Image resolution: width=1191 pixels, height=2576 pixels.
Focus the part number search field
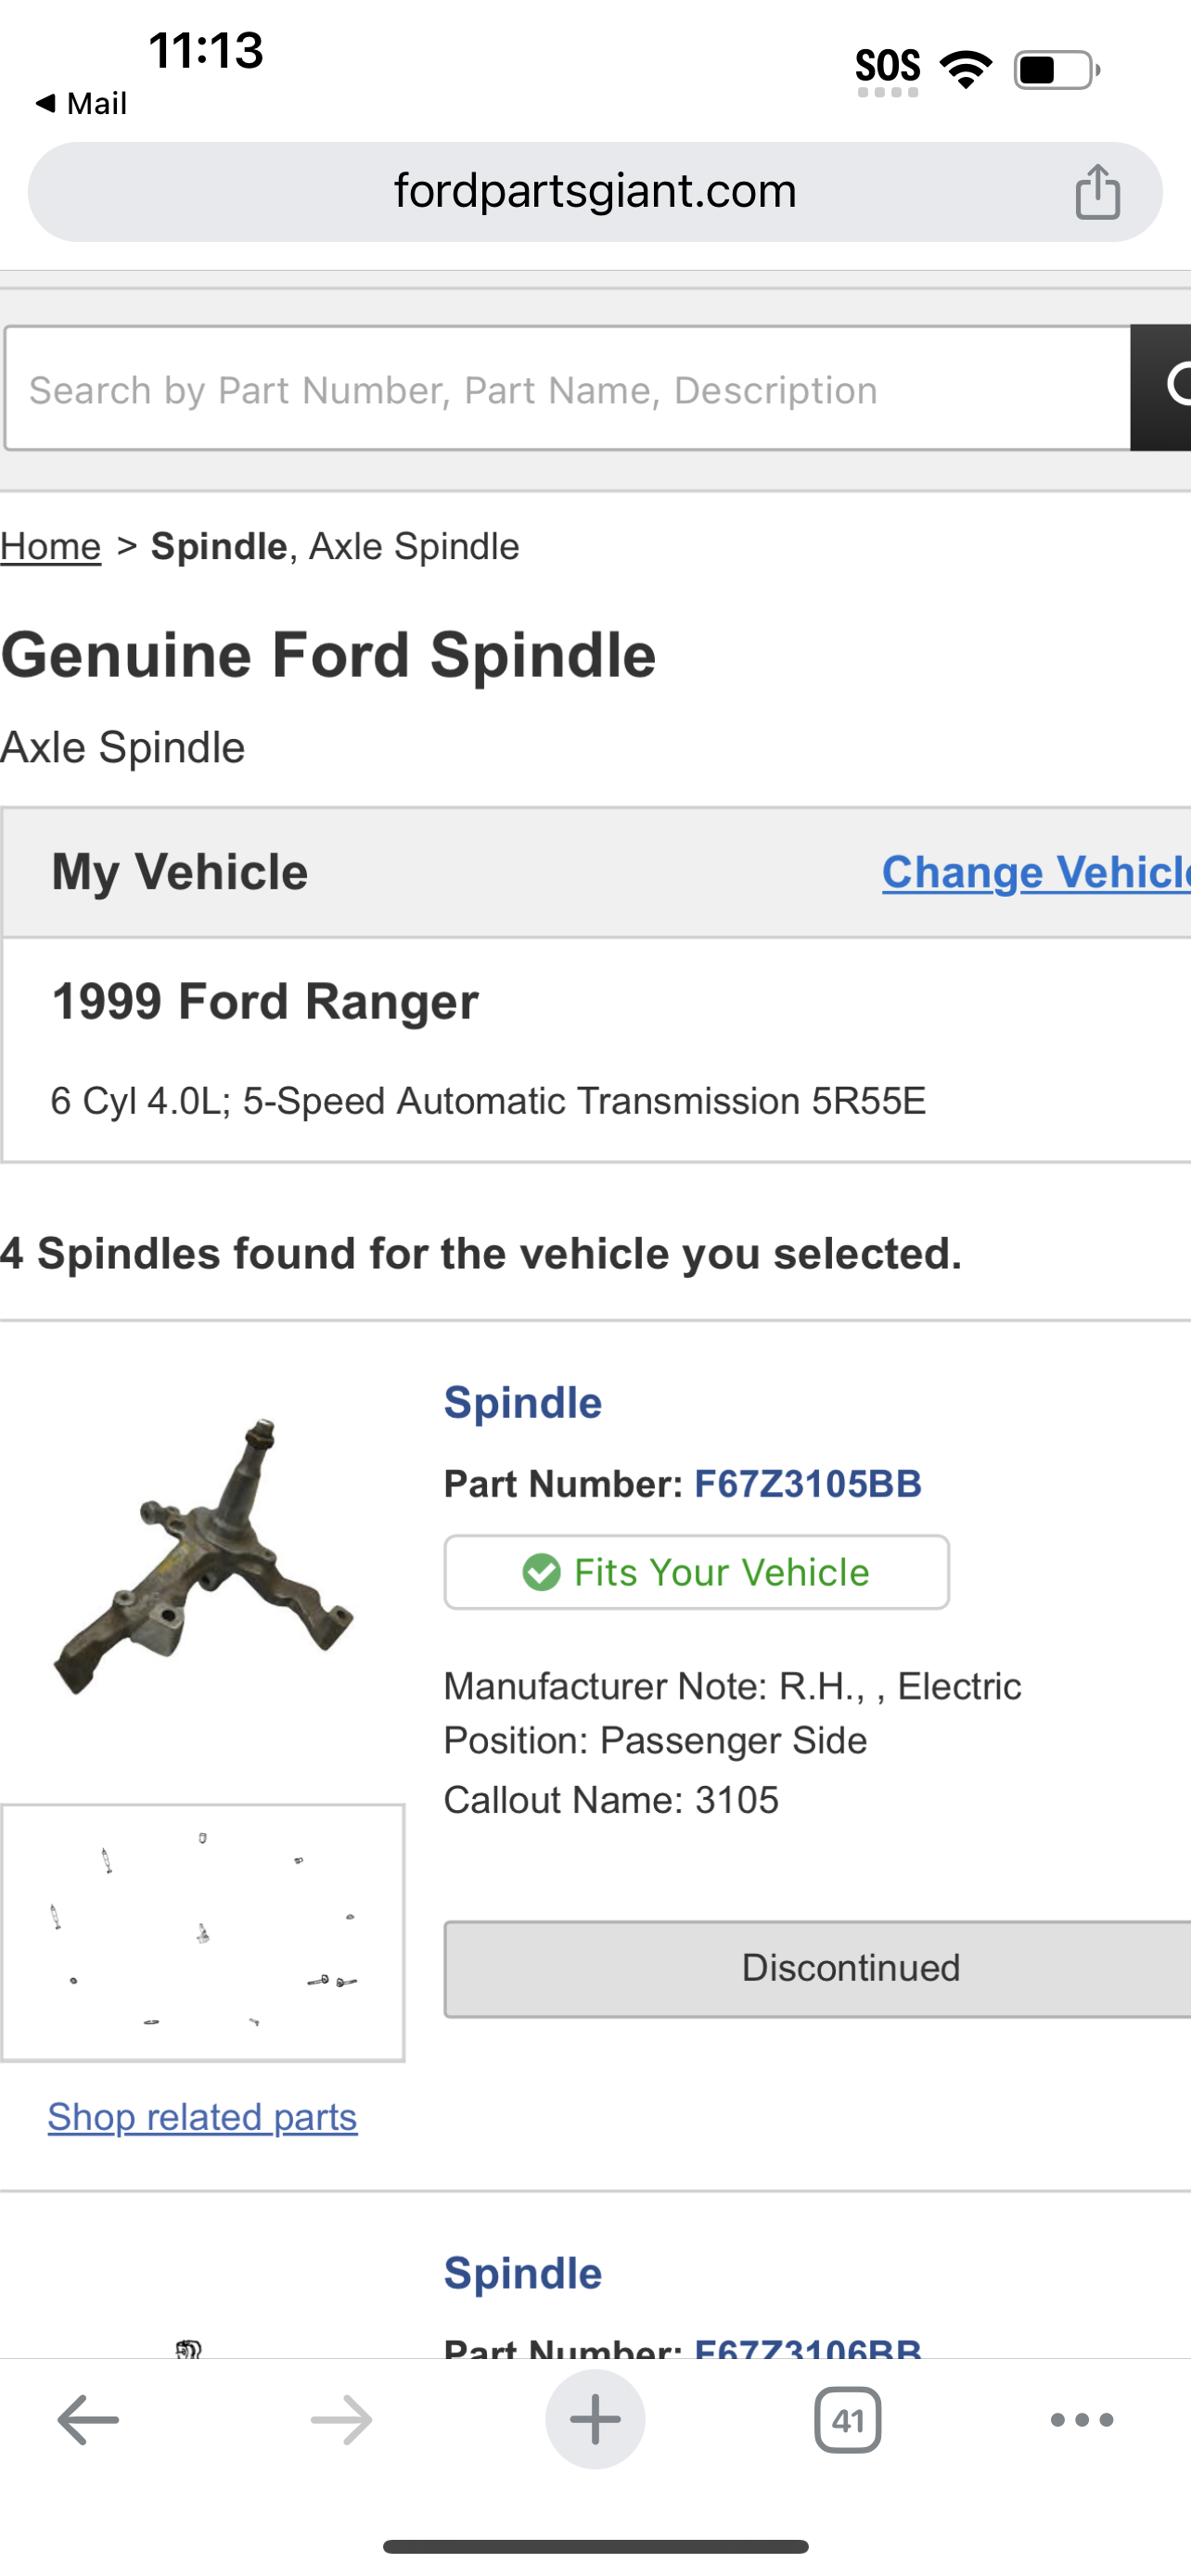coord(567,388)
